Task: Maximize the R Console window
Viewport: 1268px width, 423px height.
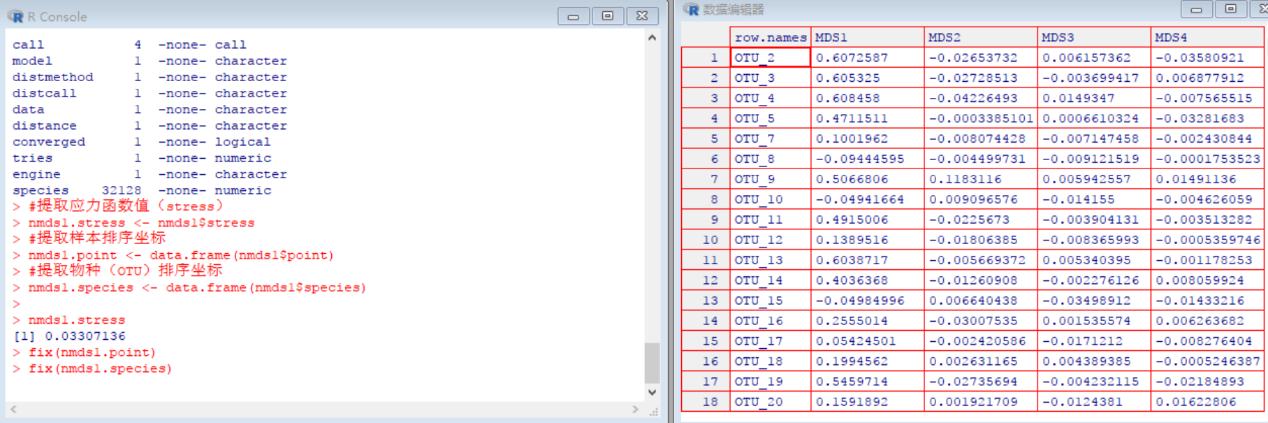Action: (607, 16)
